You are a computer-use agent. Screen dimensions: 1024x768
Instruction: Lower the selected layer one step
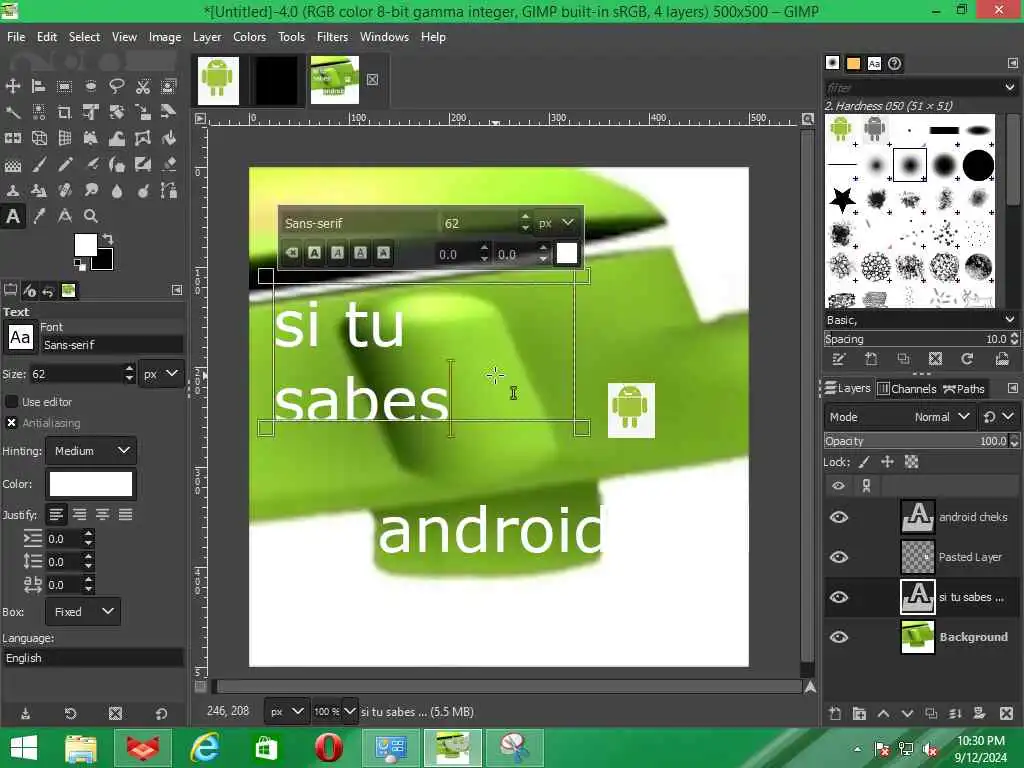pyautogui.click(x=907, y=713)
